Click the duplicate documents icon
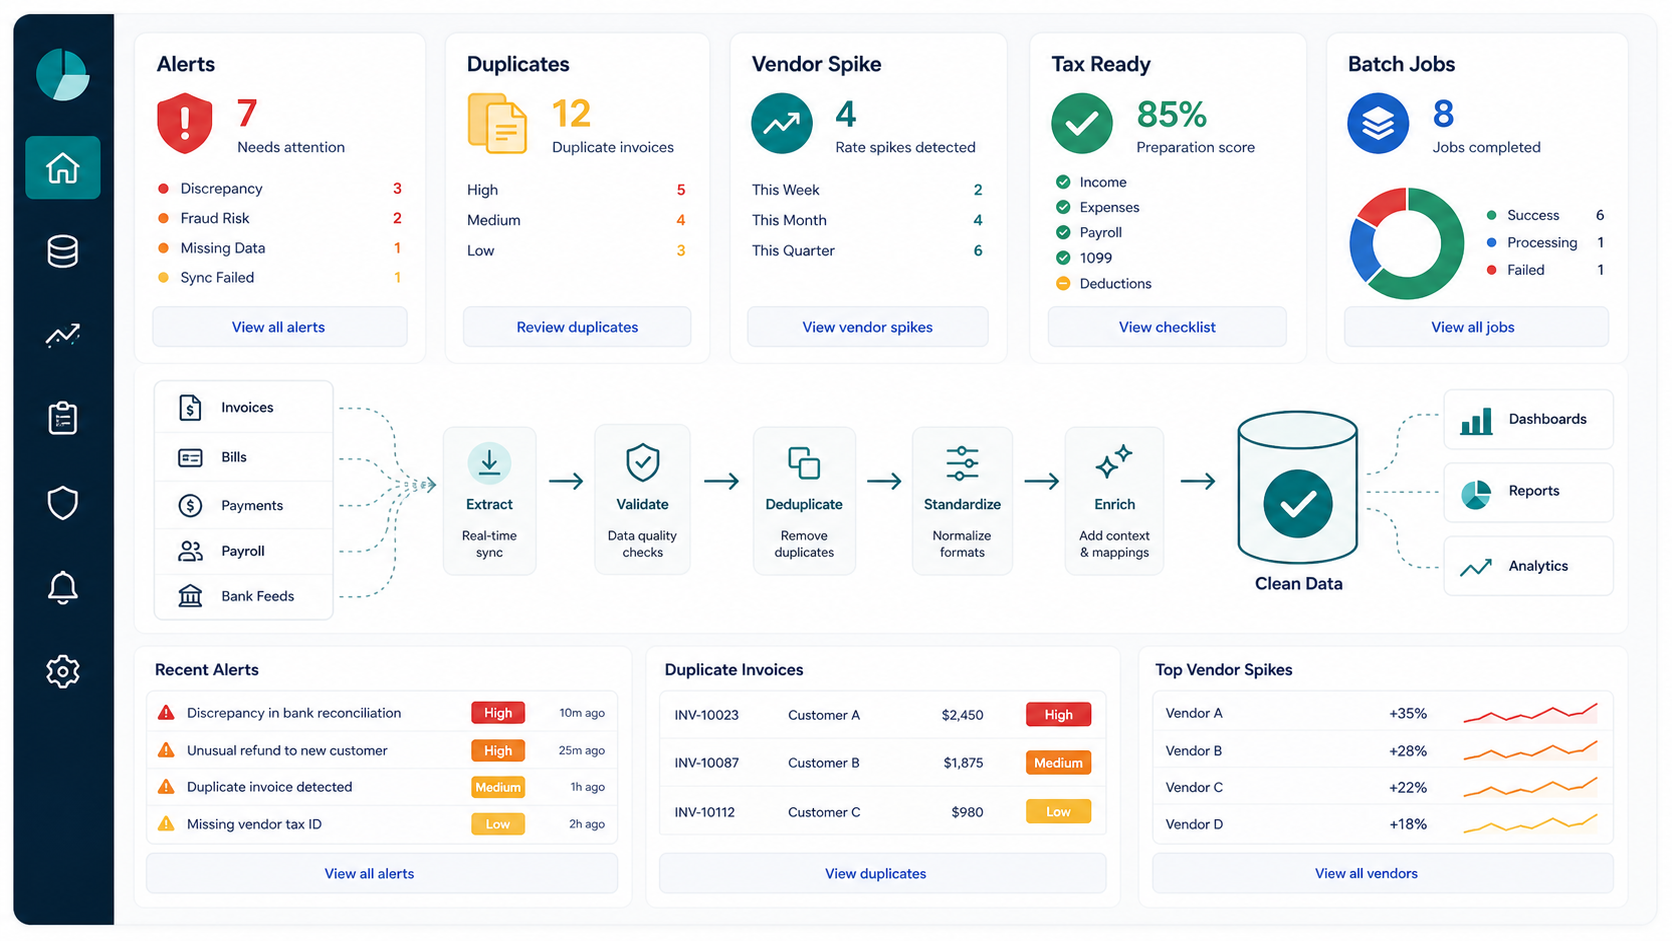This screenshot has width=1672, height=941. pos(497,124)
